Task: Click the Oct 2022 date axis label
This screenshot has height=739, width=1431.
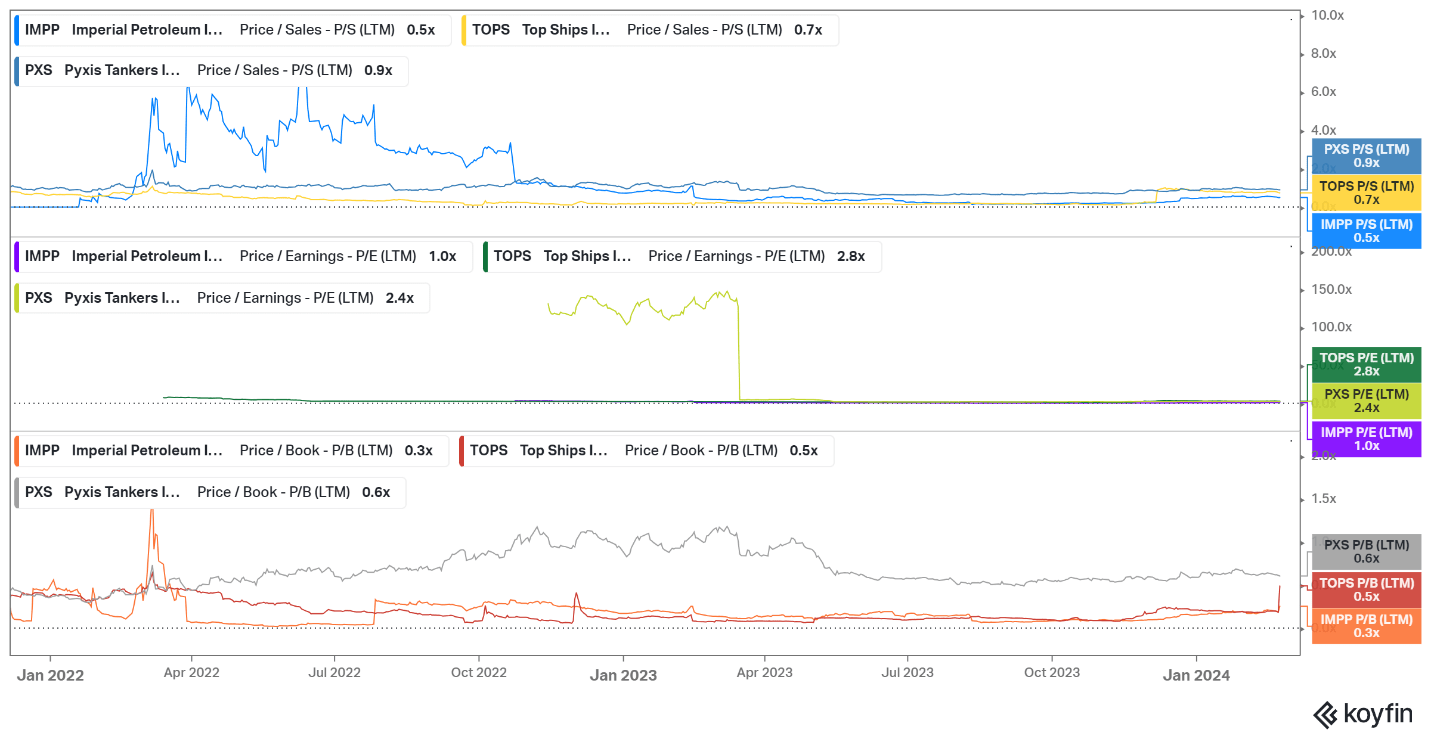Action: 479,673
